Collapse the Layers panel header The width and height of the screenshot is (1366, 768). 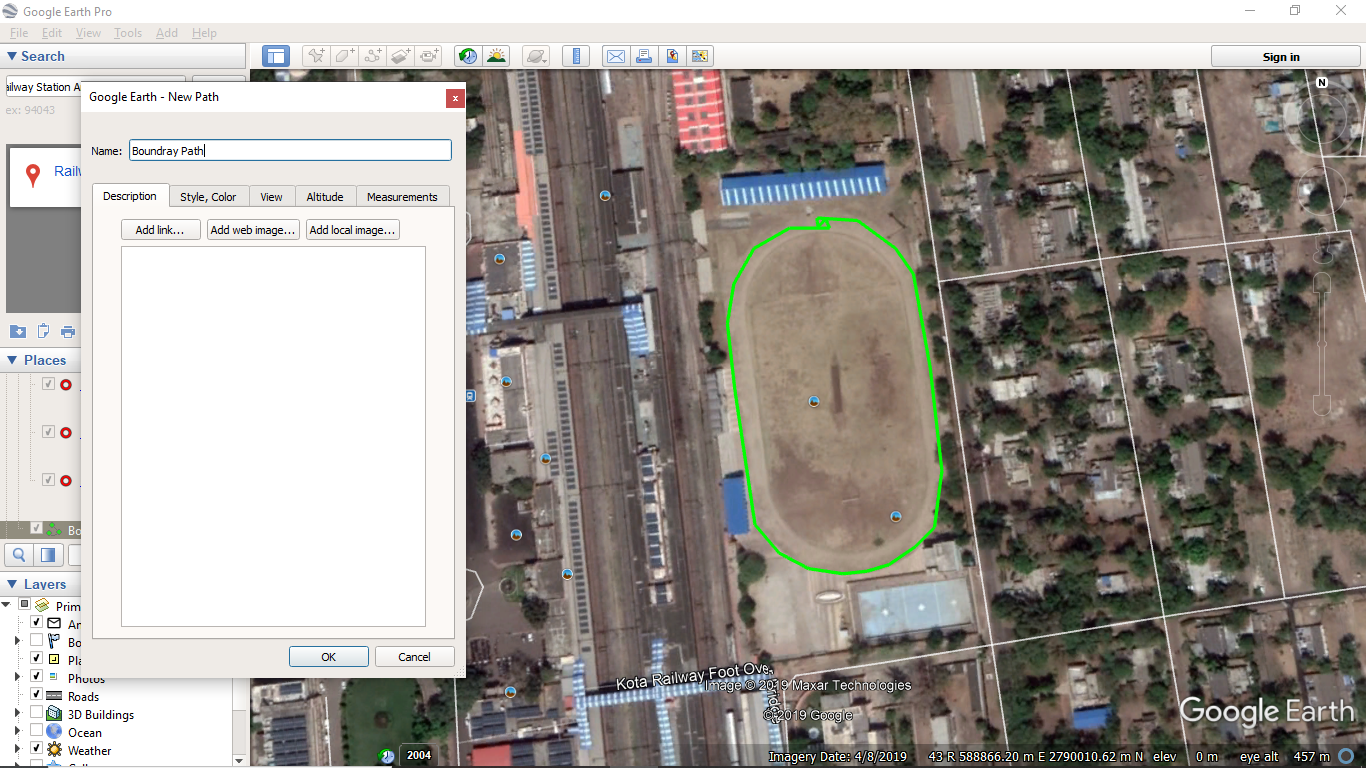coord(12,584)
